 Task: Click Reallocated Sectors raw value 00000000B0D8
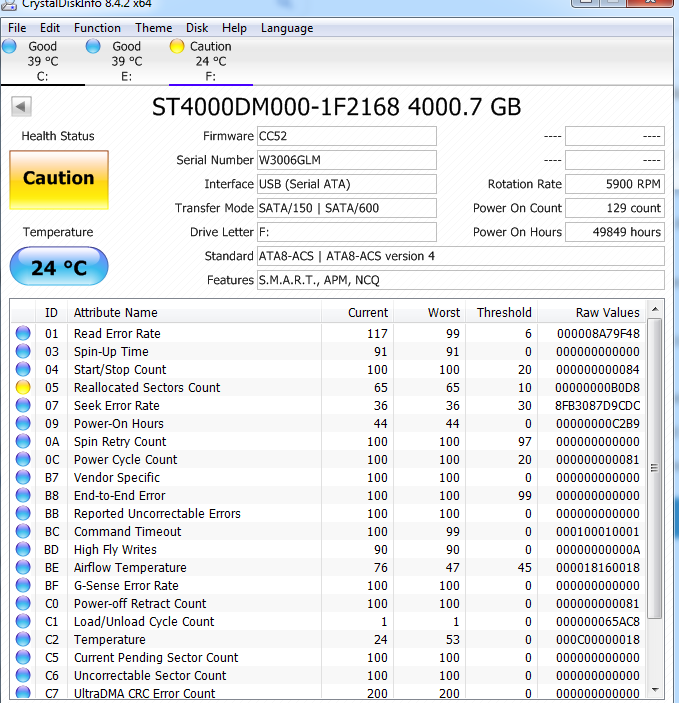pyautogui.click(x=597, y=387)
